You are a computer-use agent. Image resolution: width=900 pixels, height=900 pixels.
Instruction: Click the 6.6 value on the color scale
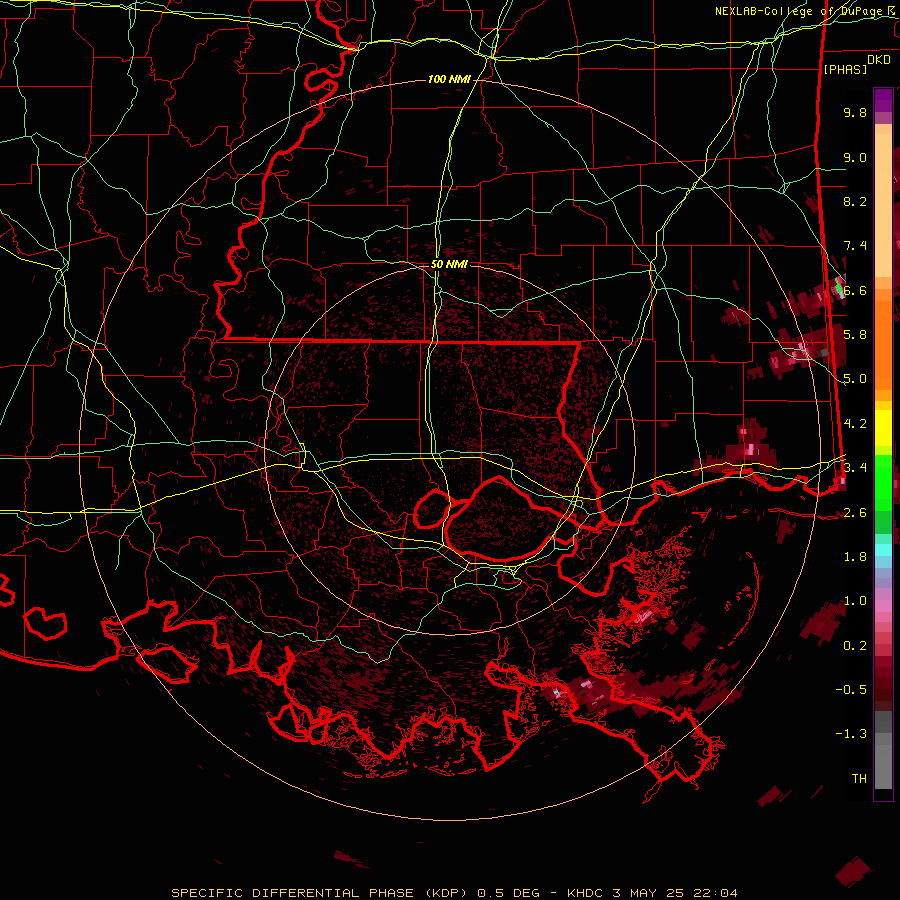pyautogui.click(x=855, y=290)
